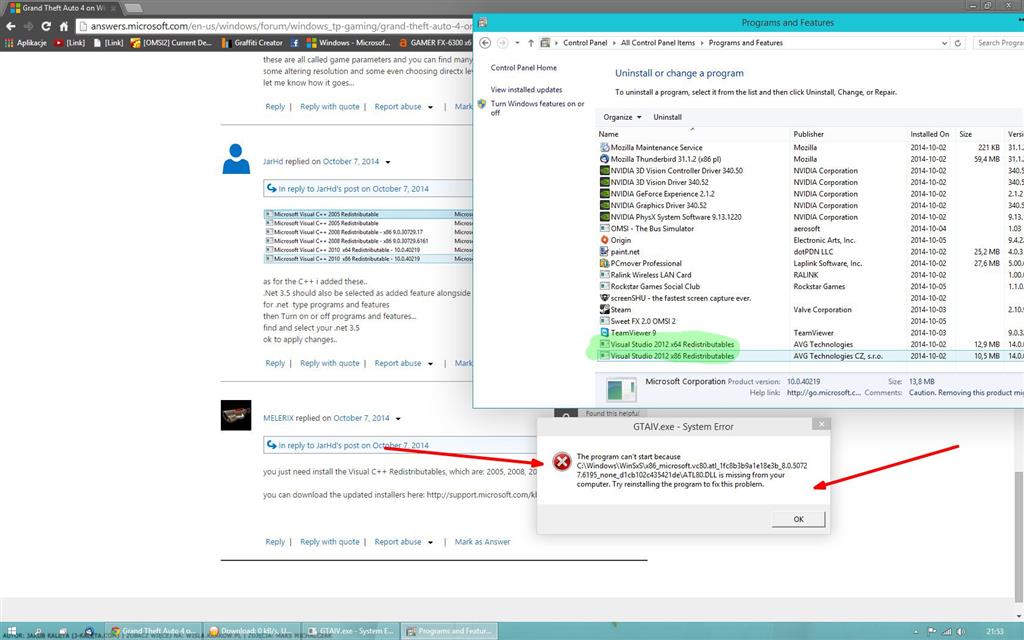The image size is (1024, 640).
Task: Open the Facebook bookmark icon
Action: click(x=295, y=42)
